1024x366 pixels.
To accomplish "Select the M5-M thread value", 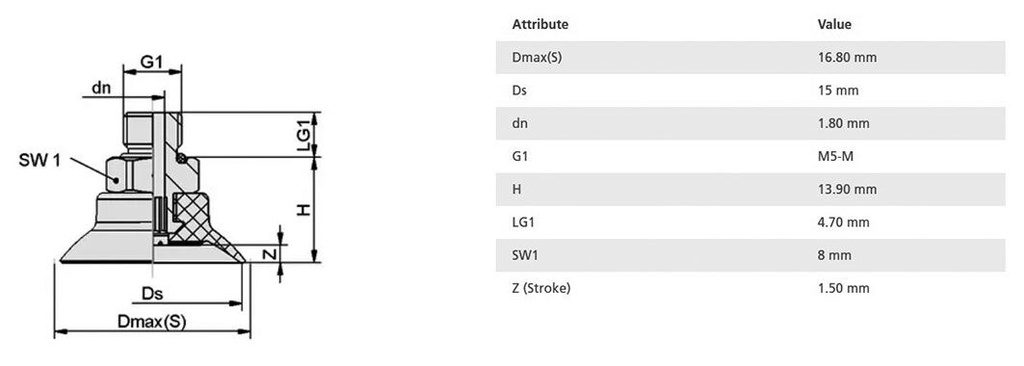I will [x=834, y=156].
